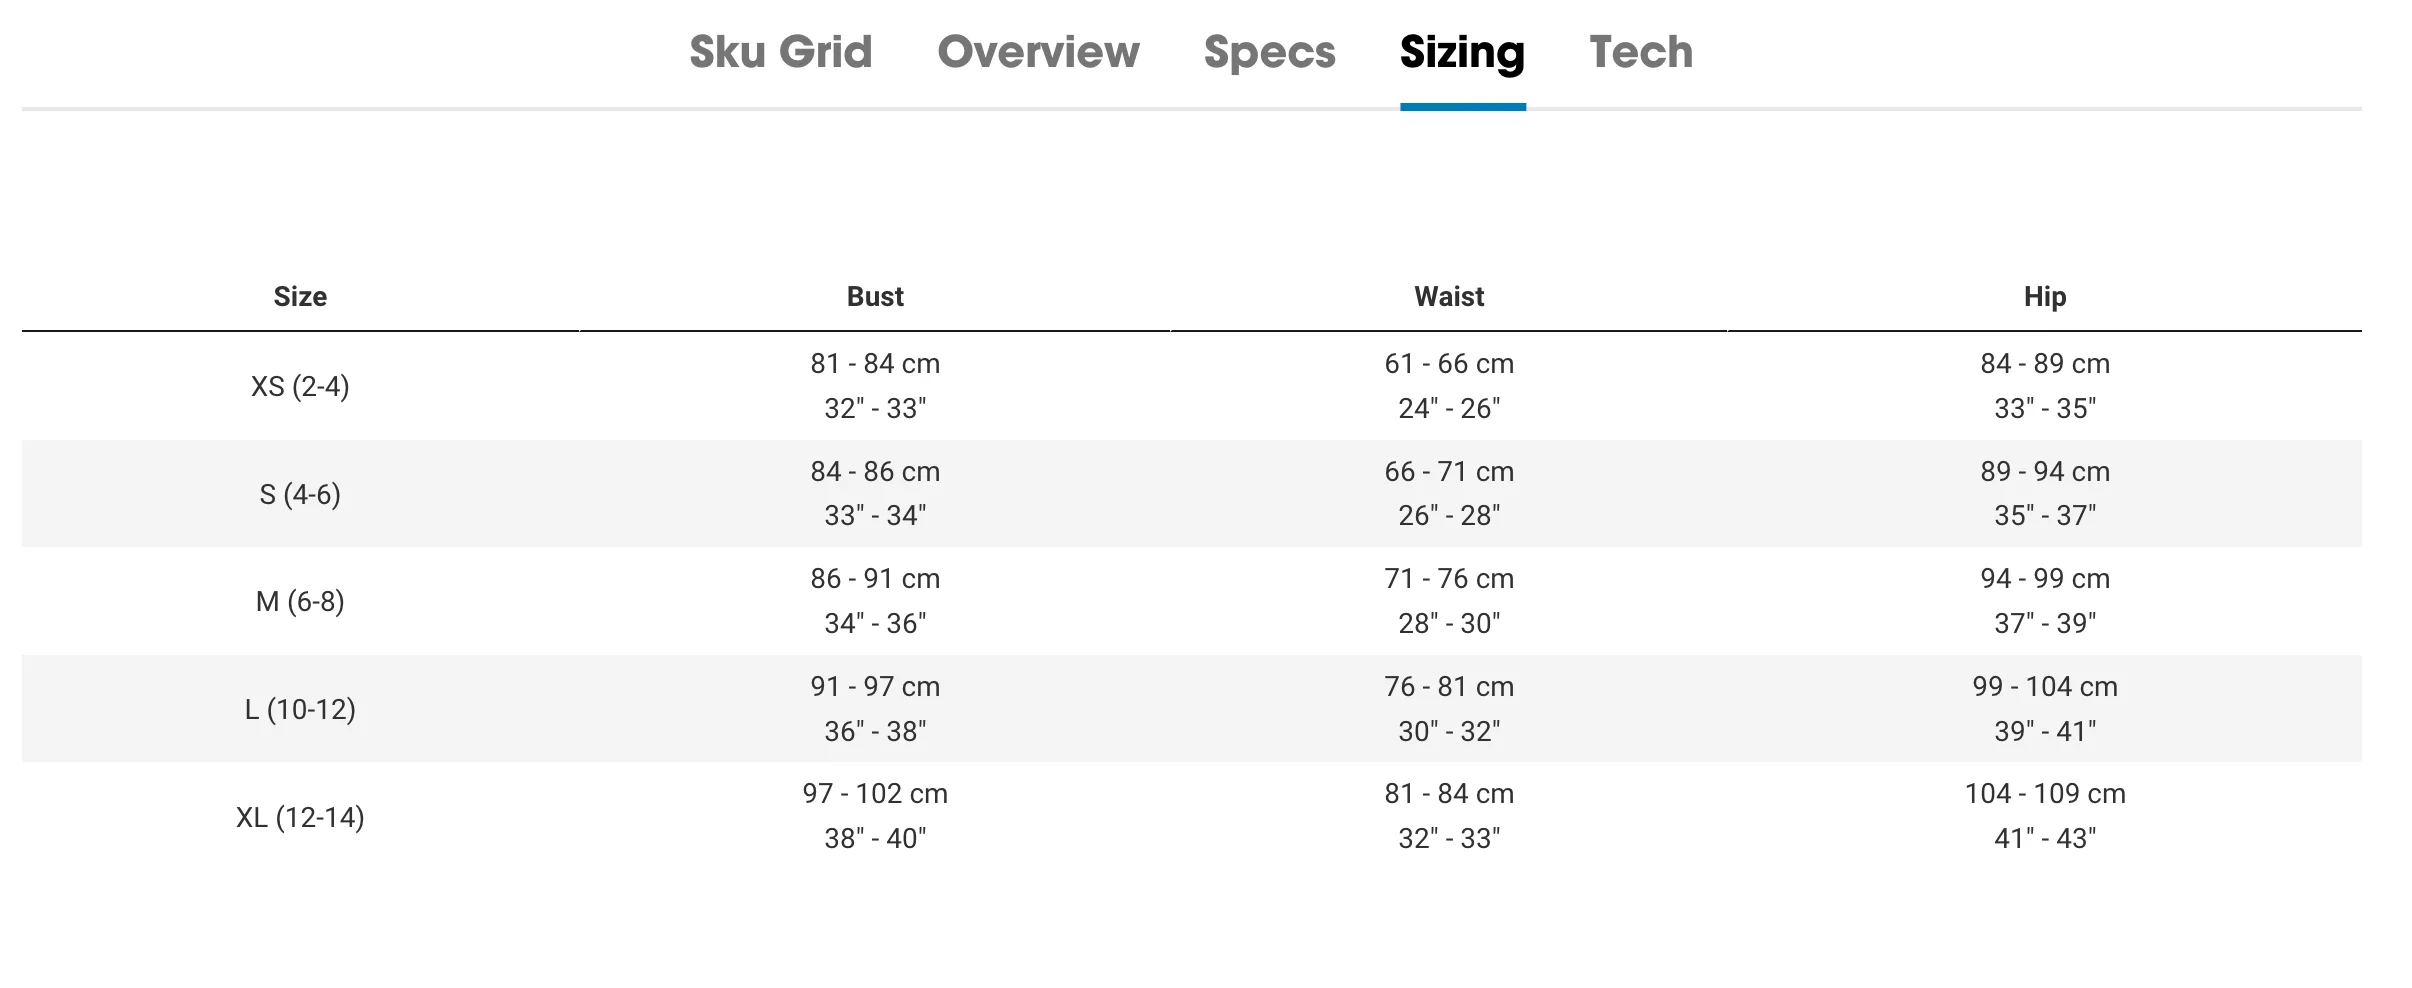
Task: Switch to the Overview tab
Action: click(1038, 52)
